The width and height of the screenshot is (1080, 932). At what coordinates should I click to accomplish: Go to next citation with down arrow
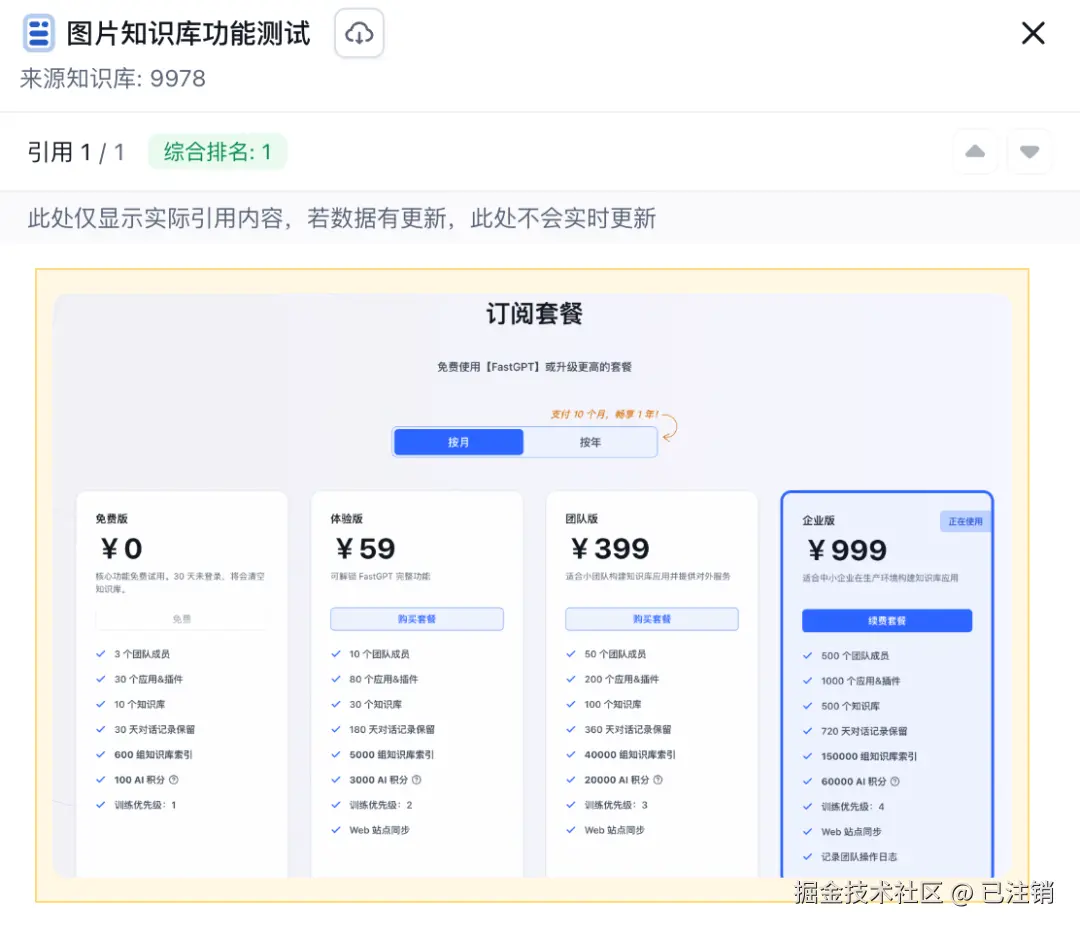point(1029,152)
